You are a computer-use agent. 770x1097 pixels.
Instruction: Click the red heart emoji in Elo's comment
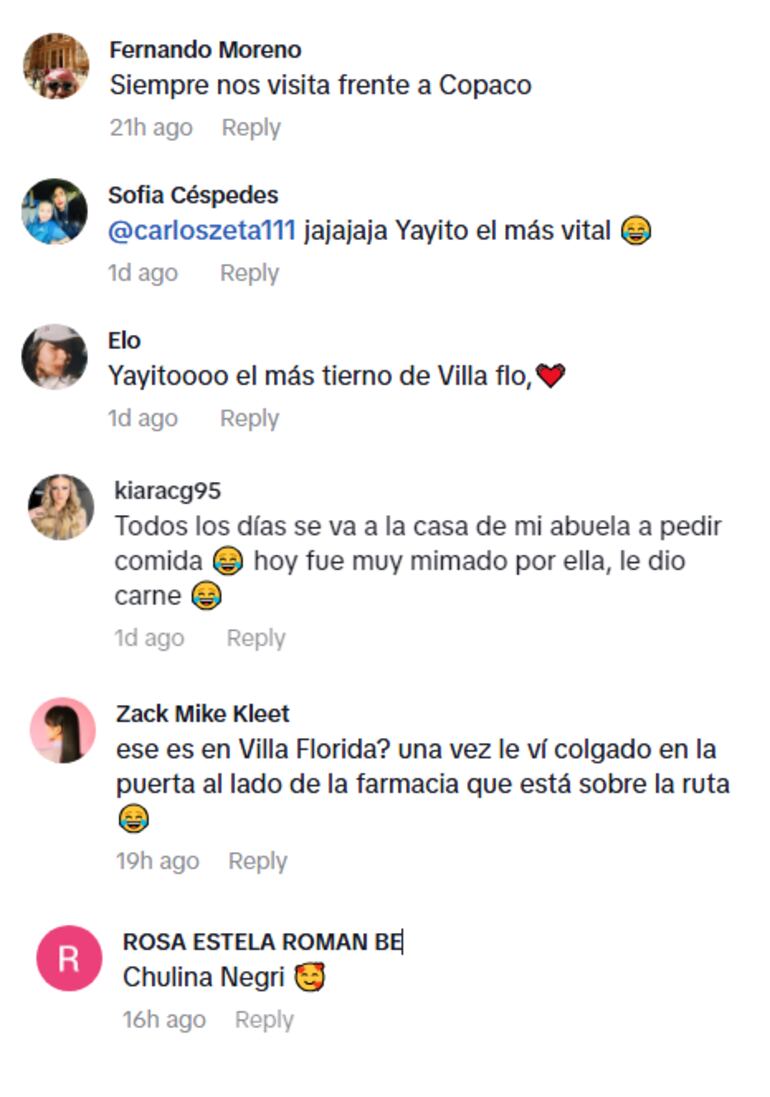pyautogui.click(x=550, y=376)
